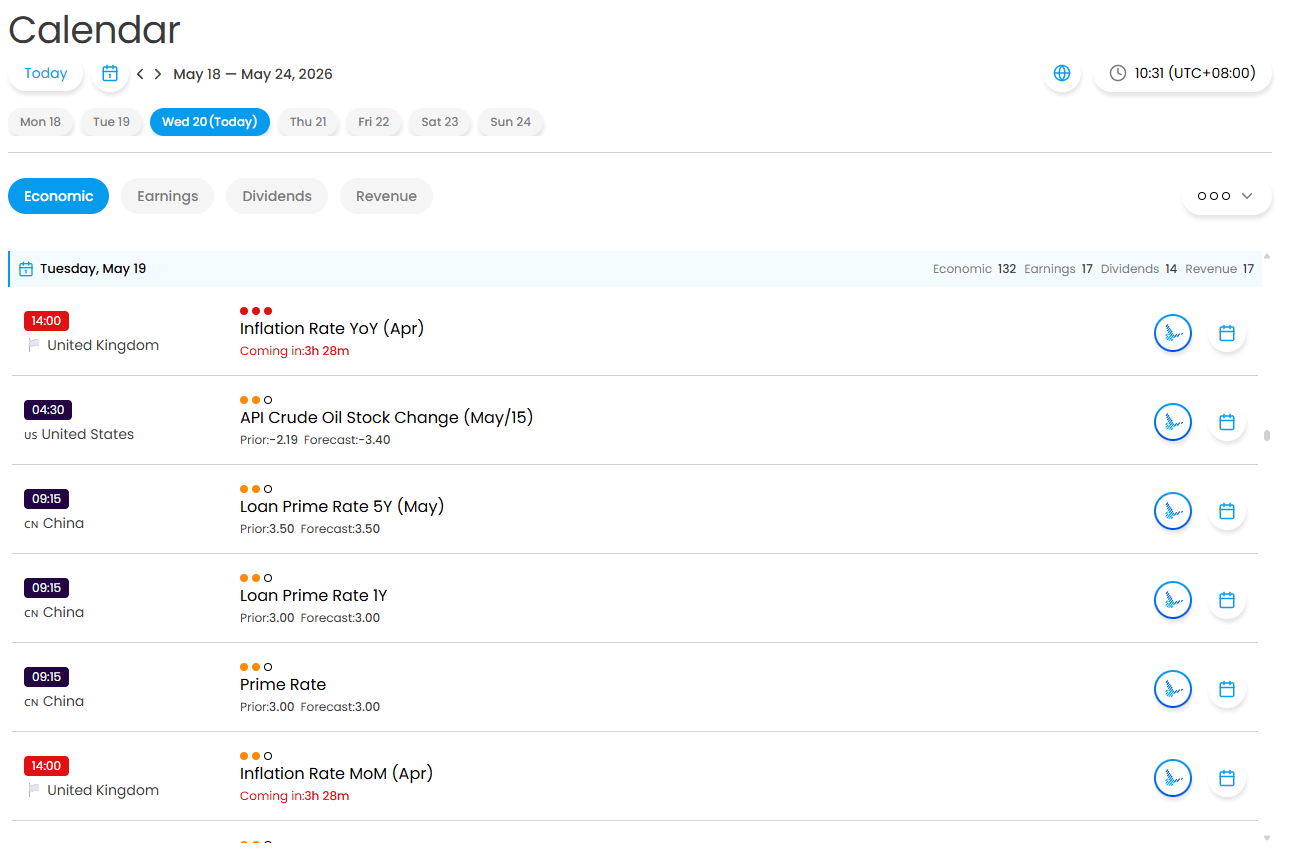1294x848 pixels.
Task: Switch to Dividends tab
Action: coord(277,196)
